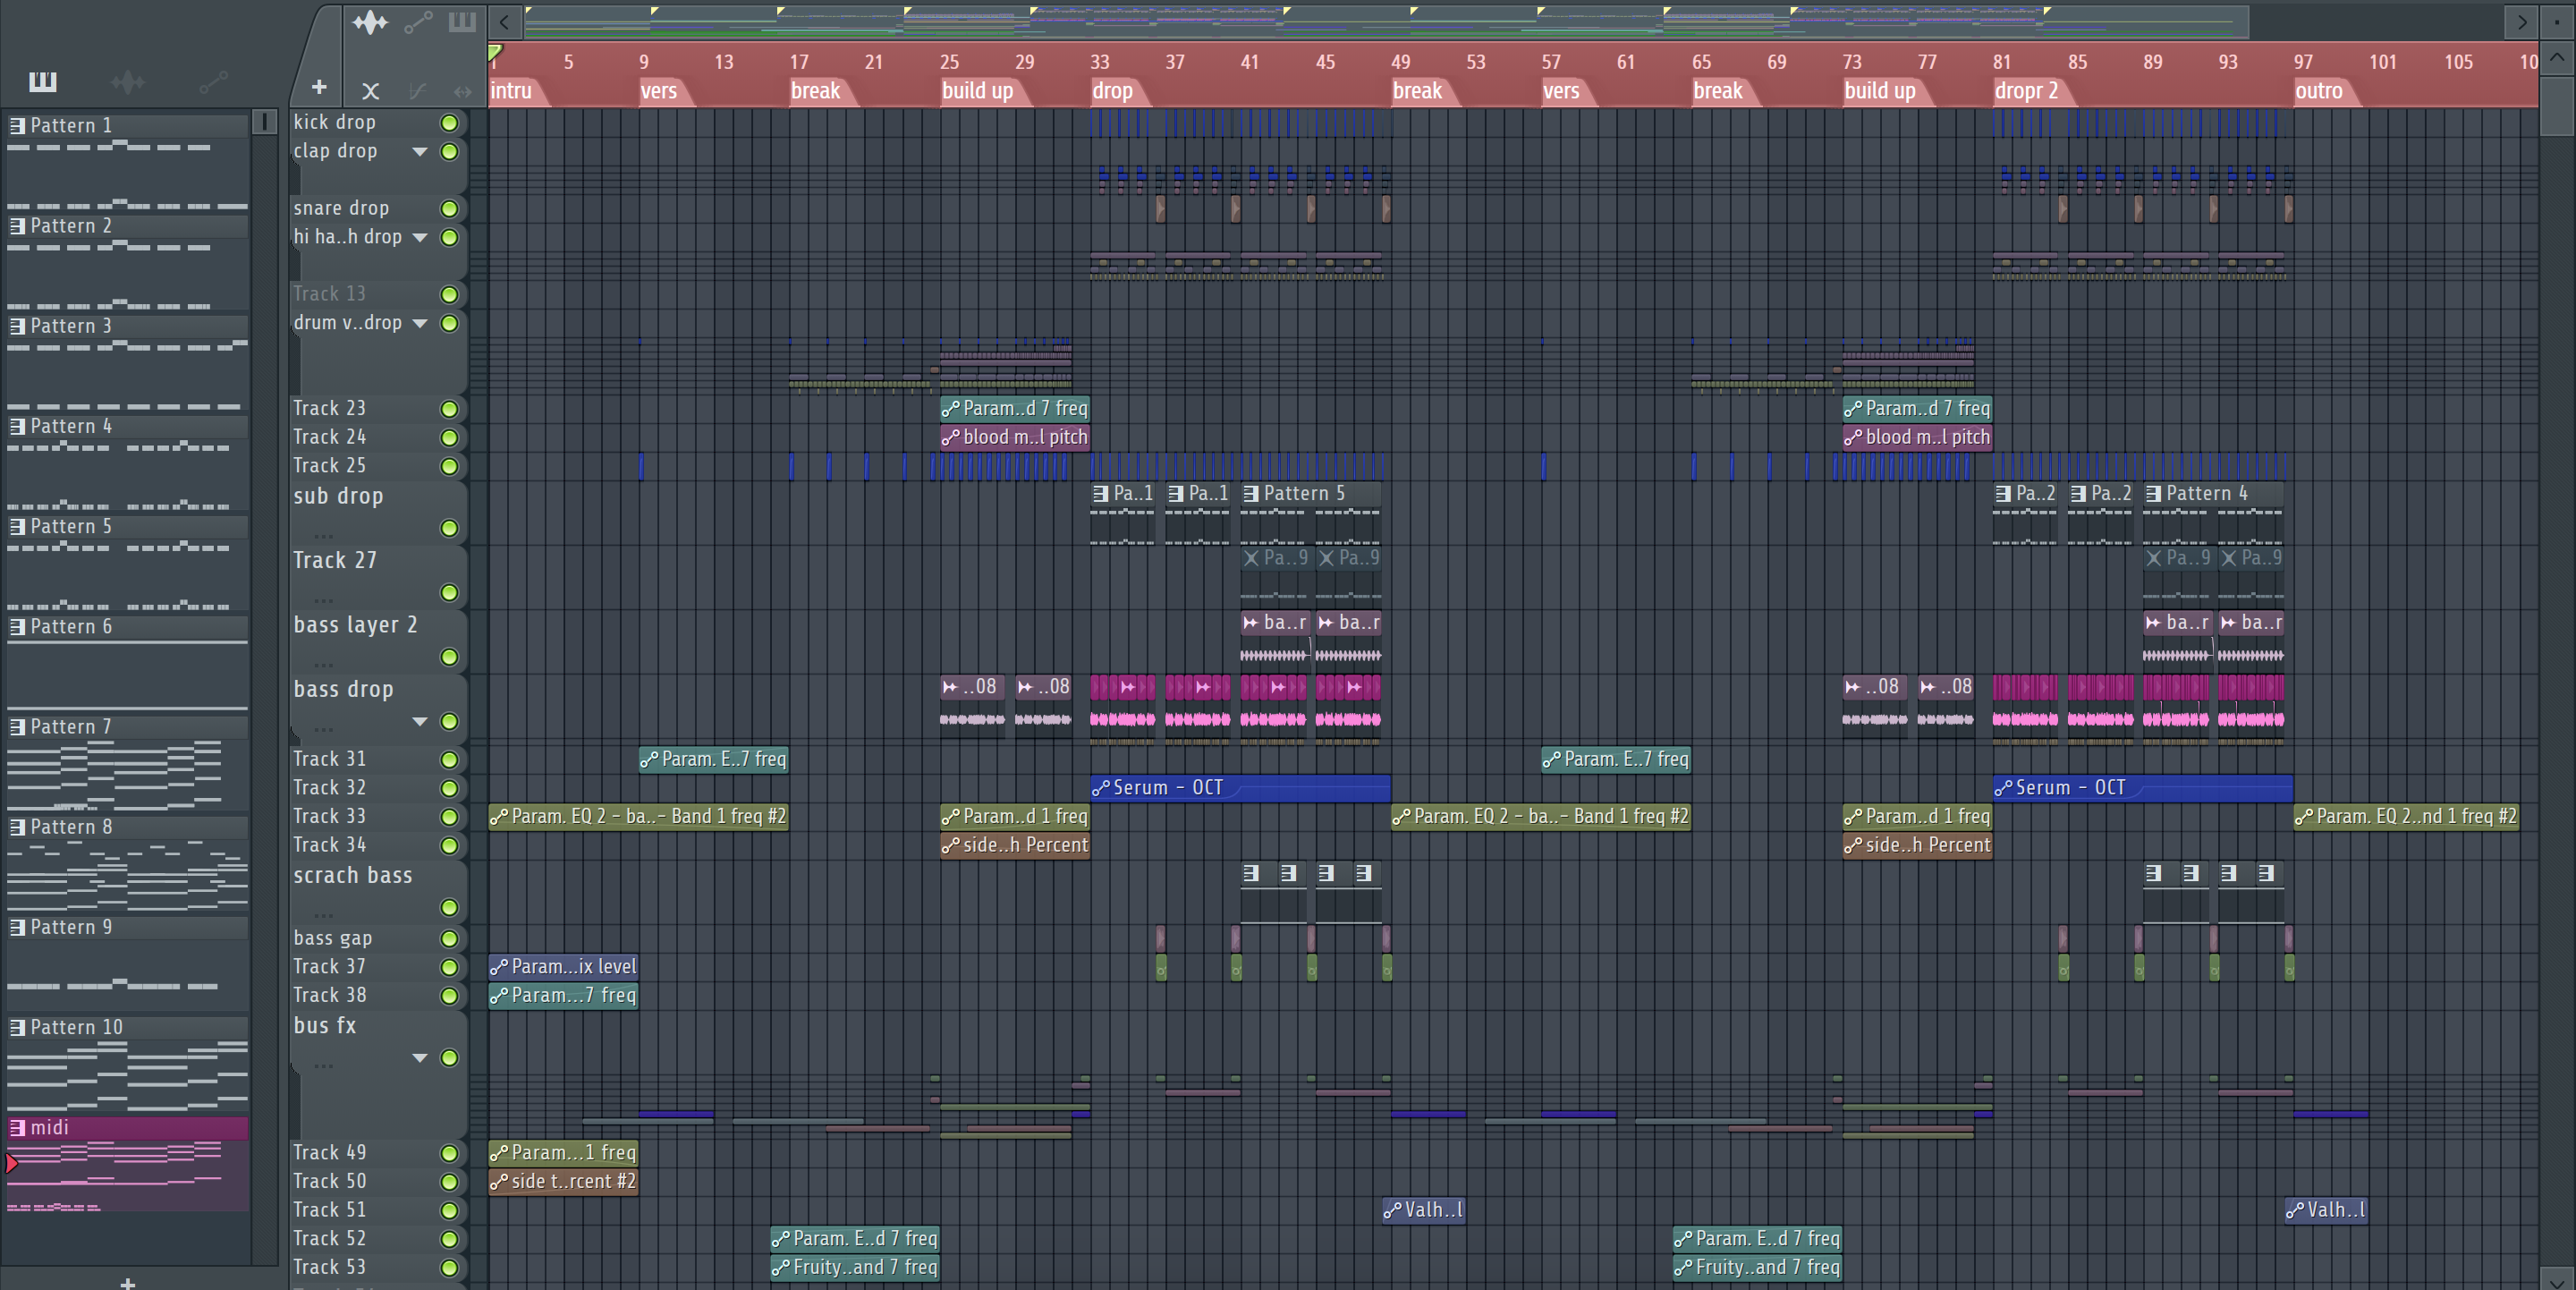The width and height of the screenshot is (2576, 1290).
Task: Click the plus button below the pattern list
Action: [127, 1282]
